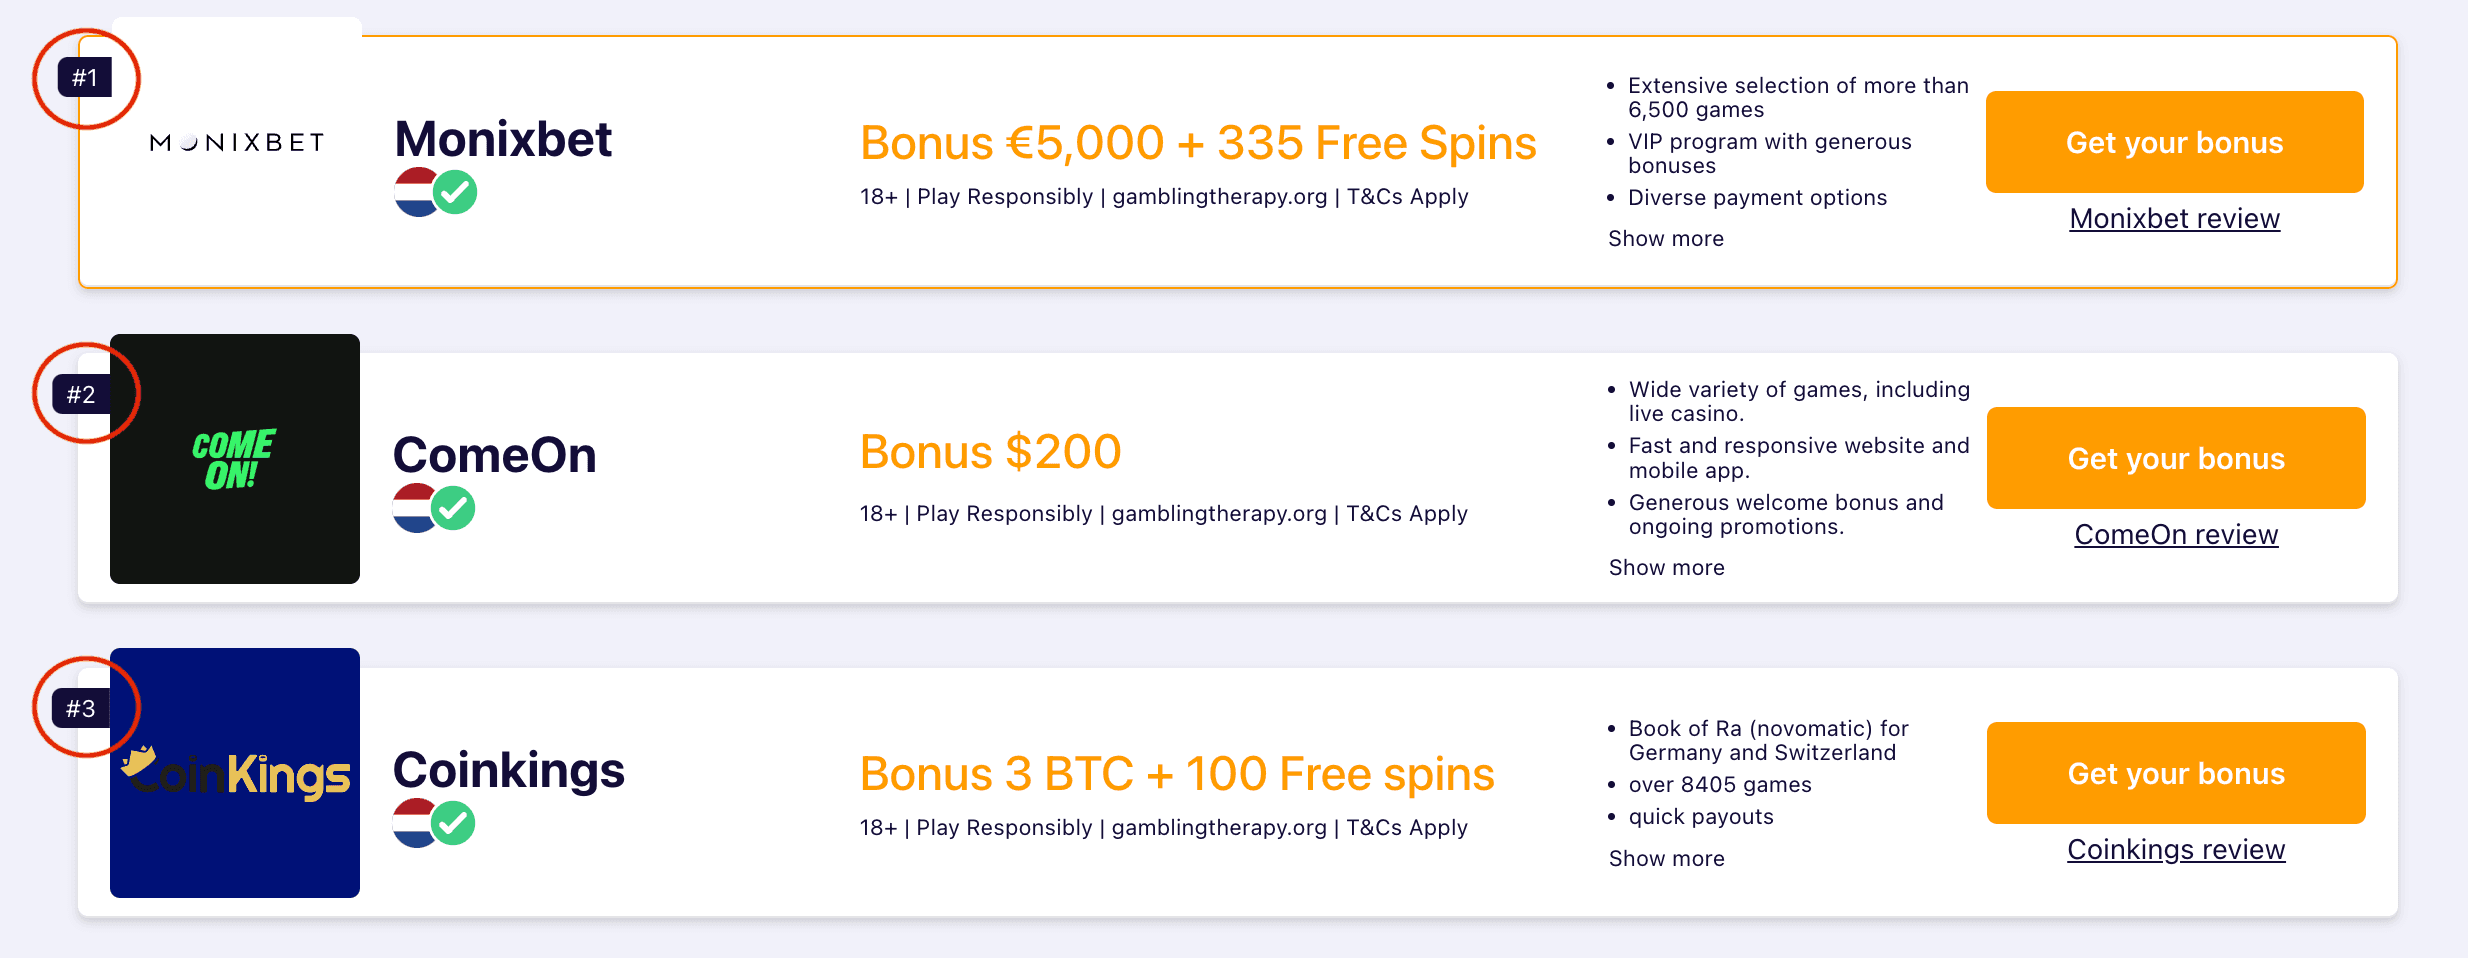The width and height of the screenshot is (2468, 958).
Task: Click the green verified checkmark under Monixbet
Action: pos(456,192)
